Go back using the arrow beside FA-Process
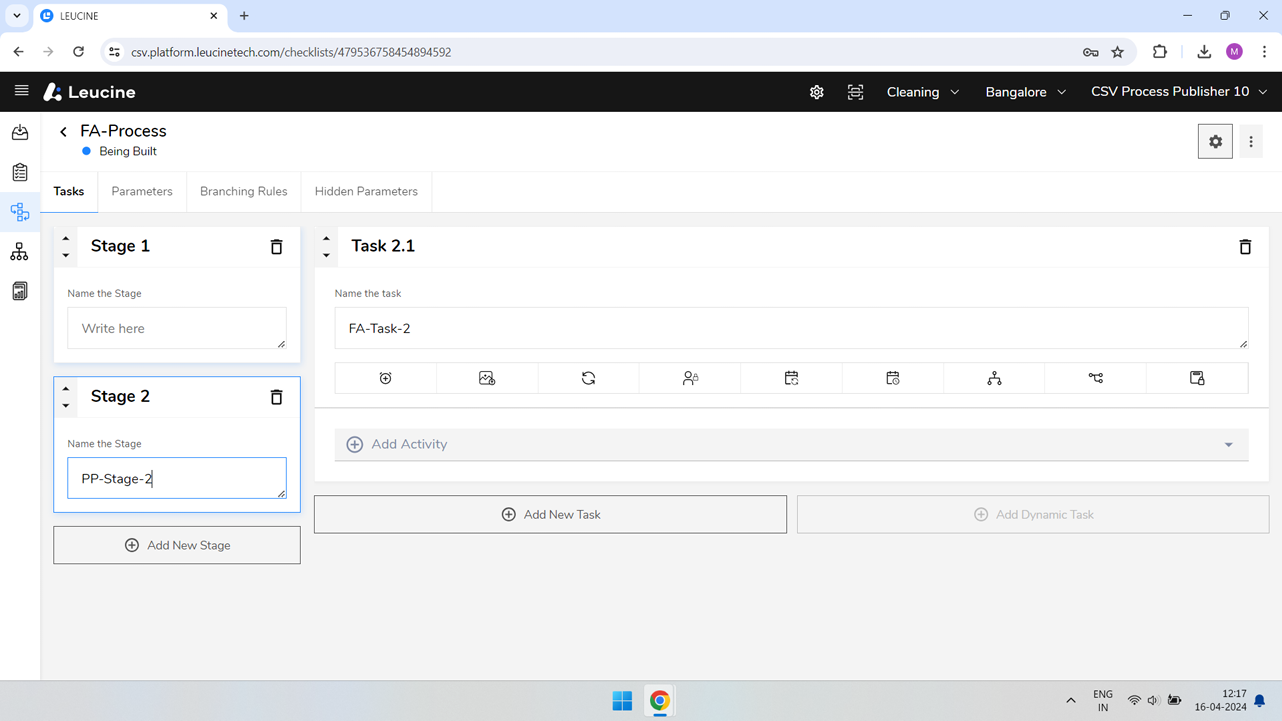1282x721 pixels. tap(63, 132)
